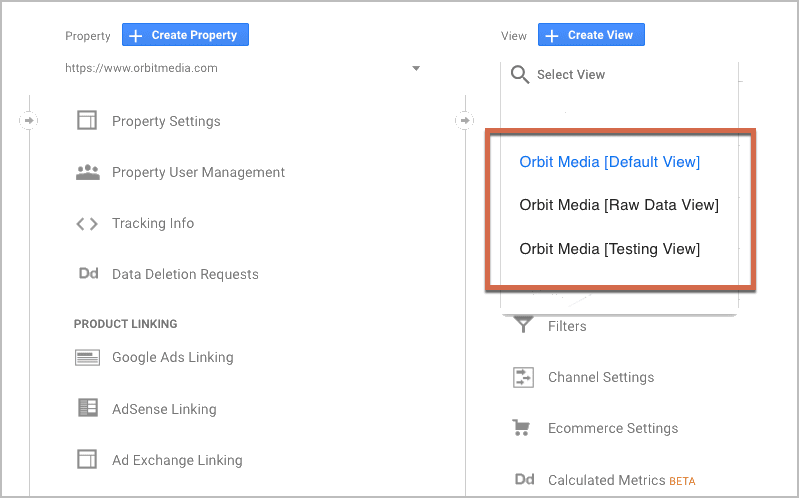This screenshot has width=799, height=498.
Task: Click the Tracking Info code brackets icon
Action: point(87,224)
